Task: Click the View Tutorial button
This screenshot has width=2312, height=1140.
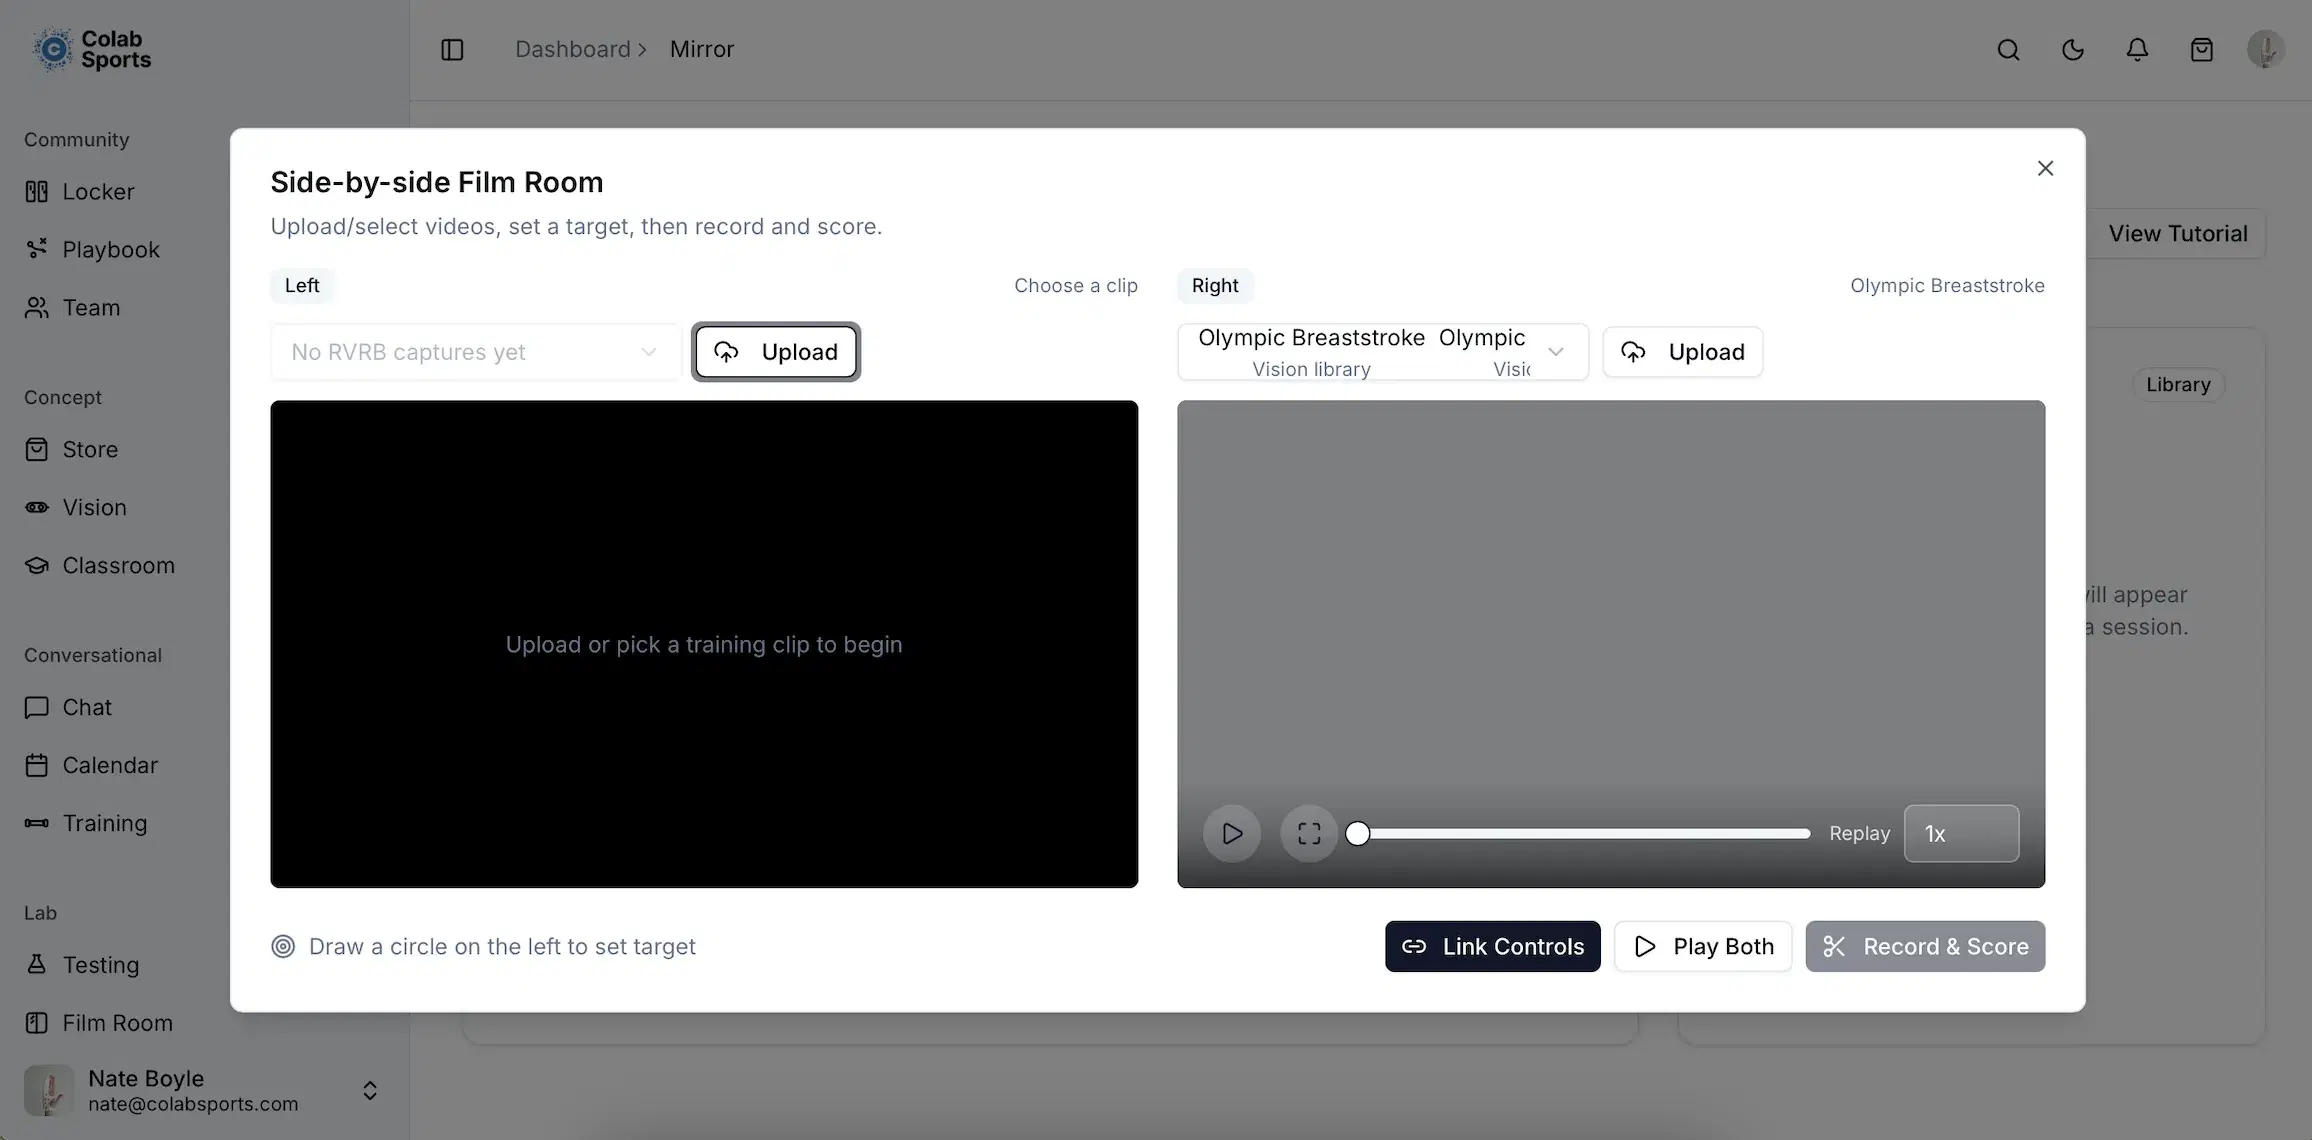Action: 2177,233
